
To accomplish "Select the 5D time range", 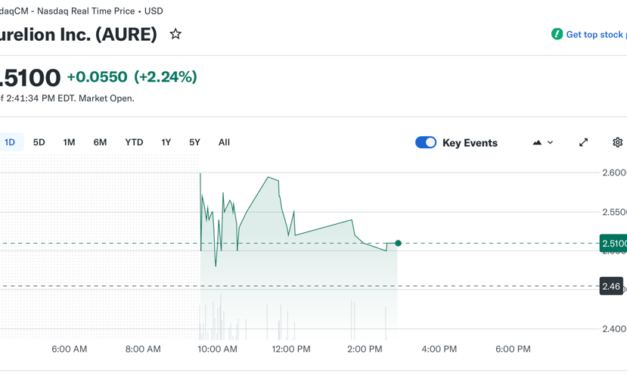I will pyautogui.click(x=39, y=142).
